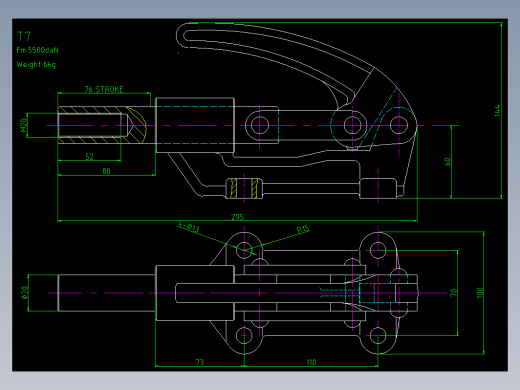Select the R15 radius callout
The image size is (520, 390).
[303, 229]
